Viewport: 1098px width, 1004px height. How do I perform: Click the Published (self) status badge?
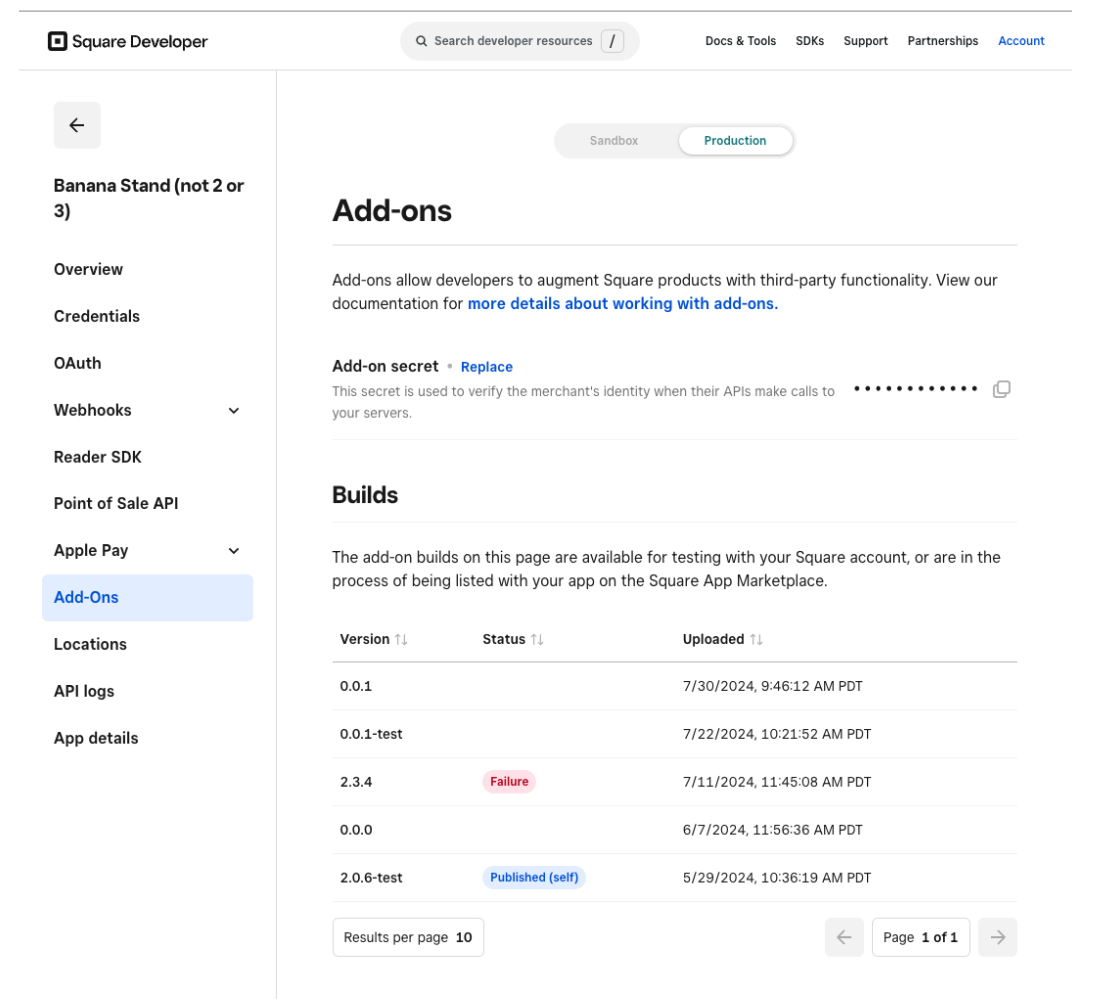click(x=534, y=877)
